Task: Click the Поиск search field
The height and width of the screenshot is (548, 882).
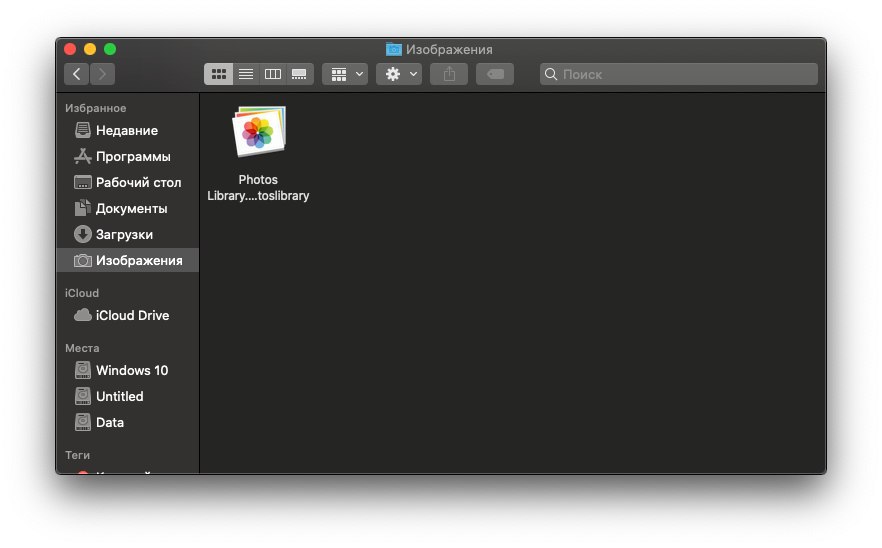Action: (678, 74)
